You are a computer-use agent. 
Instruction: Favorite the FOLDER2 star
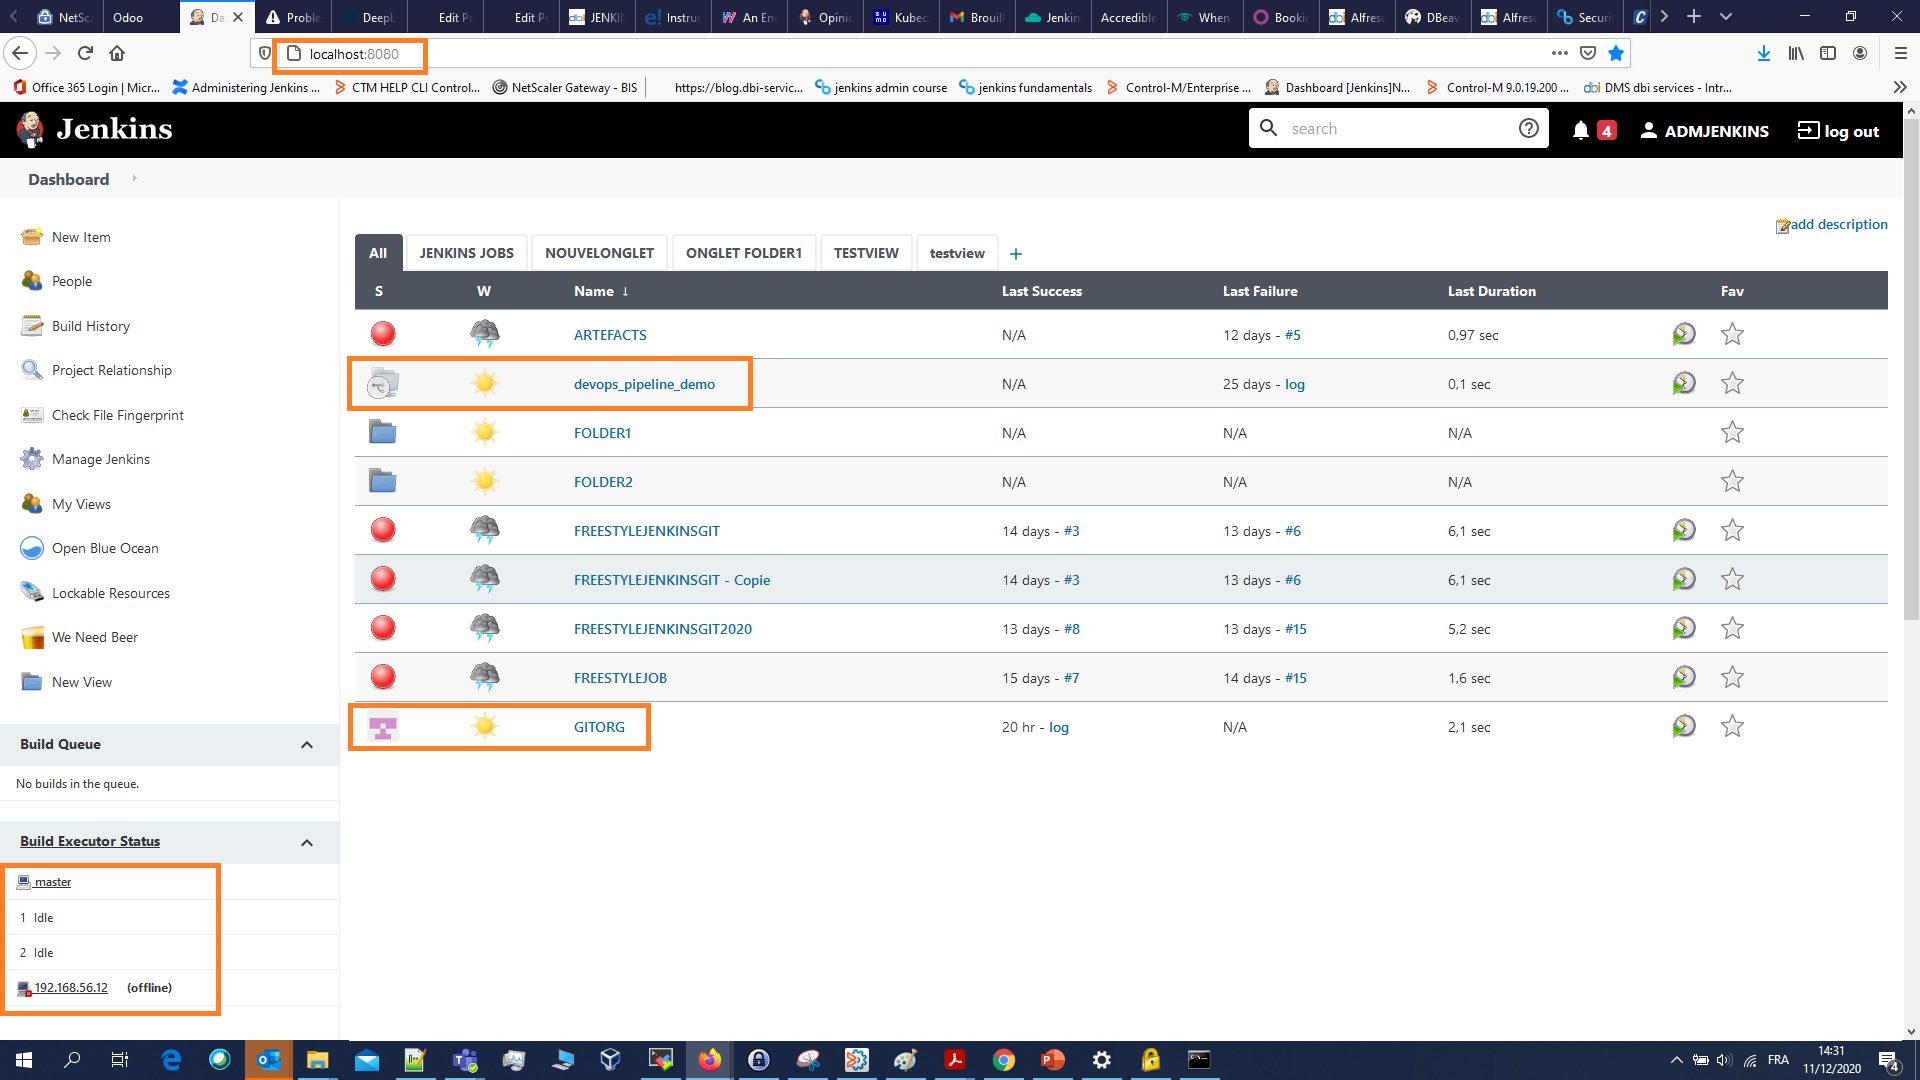click(1732, 481)
